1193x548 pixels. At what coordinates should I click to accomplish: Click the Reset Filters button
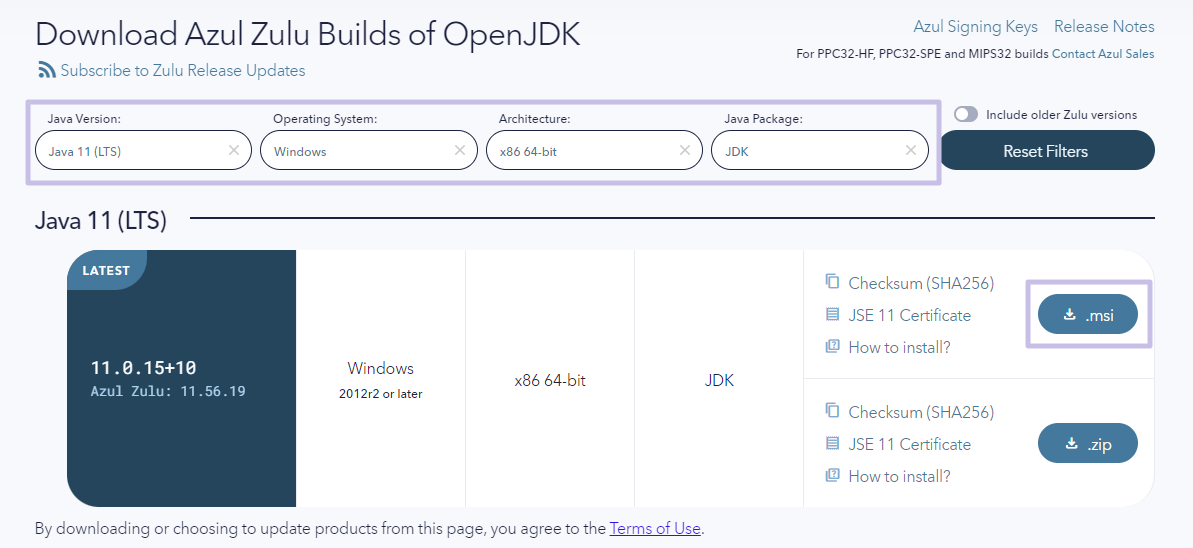coord(1046,150)
